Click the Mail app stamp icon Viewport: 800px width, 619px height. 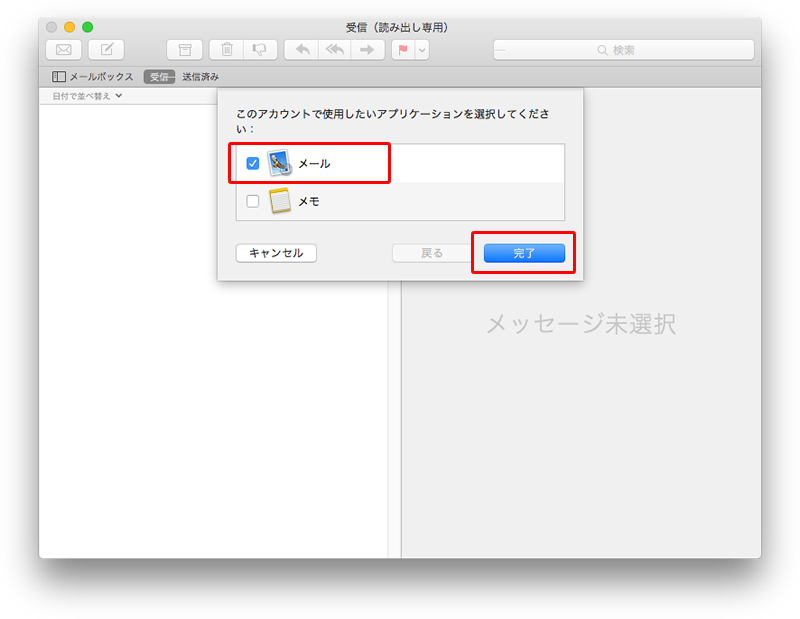pos(279,163)
